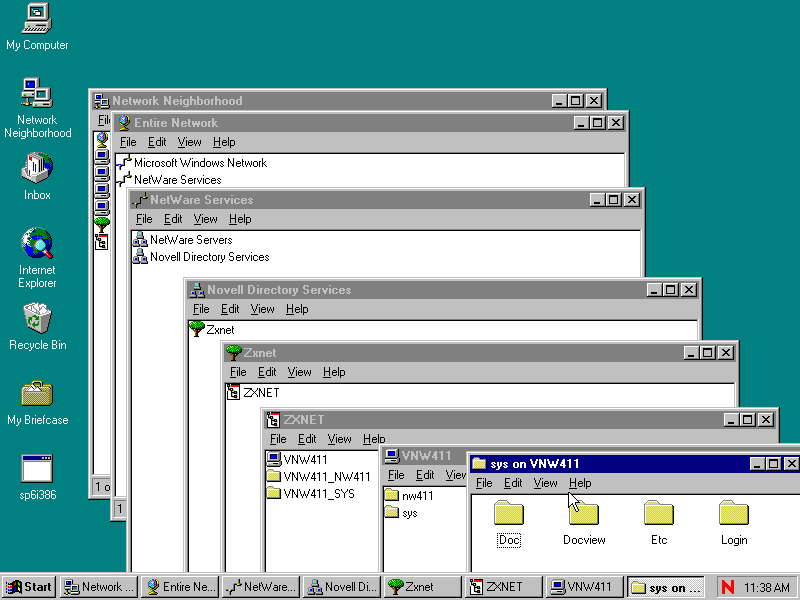Switch to Zxnet taskbar button
This screenshot has width=800, height=600.
[422, 587]
